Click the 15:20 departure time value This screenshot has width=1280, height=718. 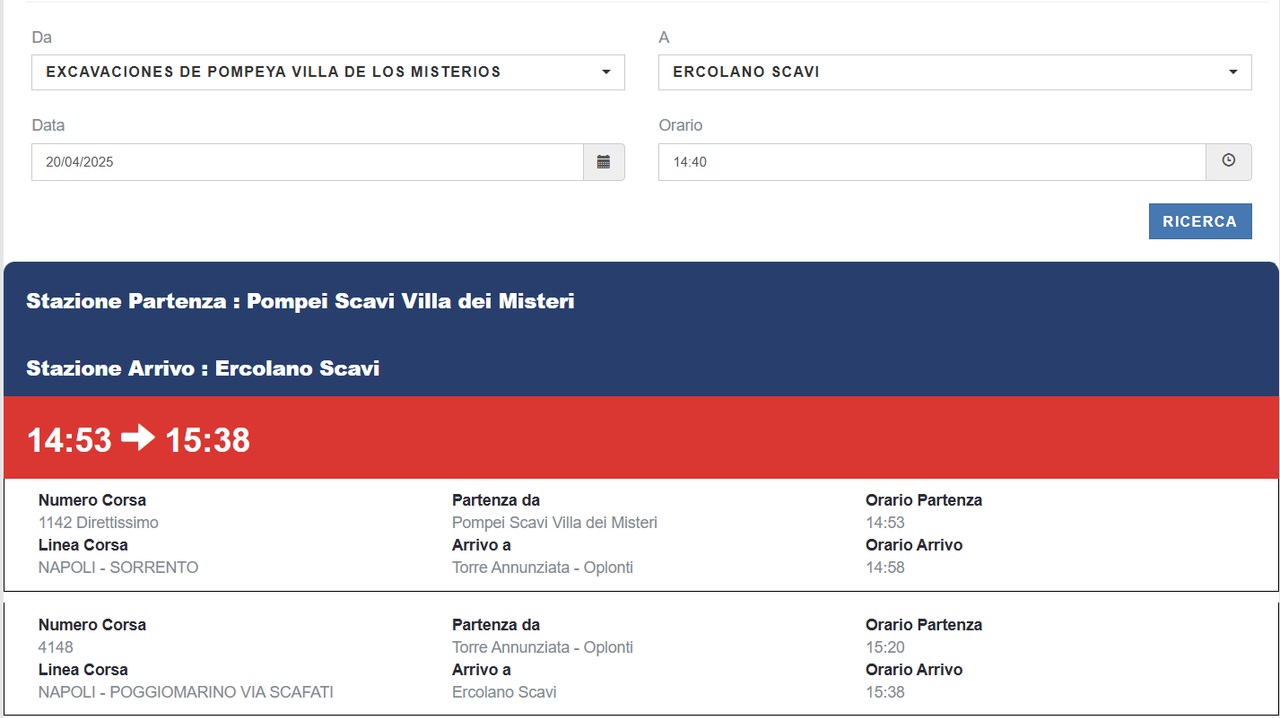(x=885, y=647)
